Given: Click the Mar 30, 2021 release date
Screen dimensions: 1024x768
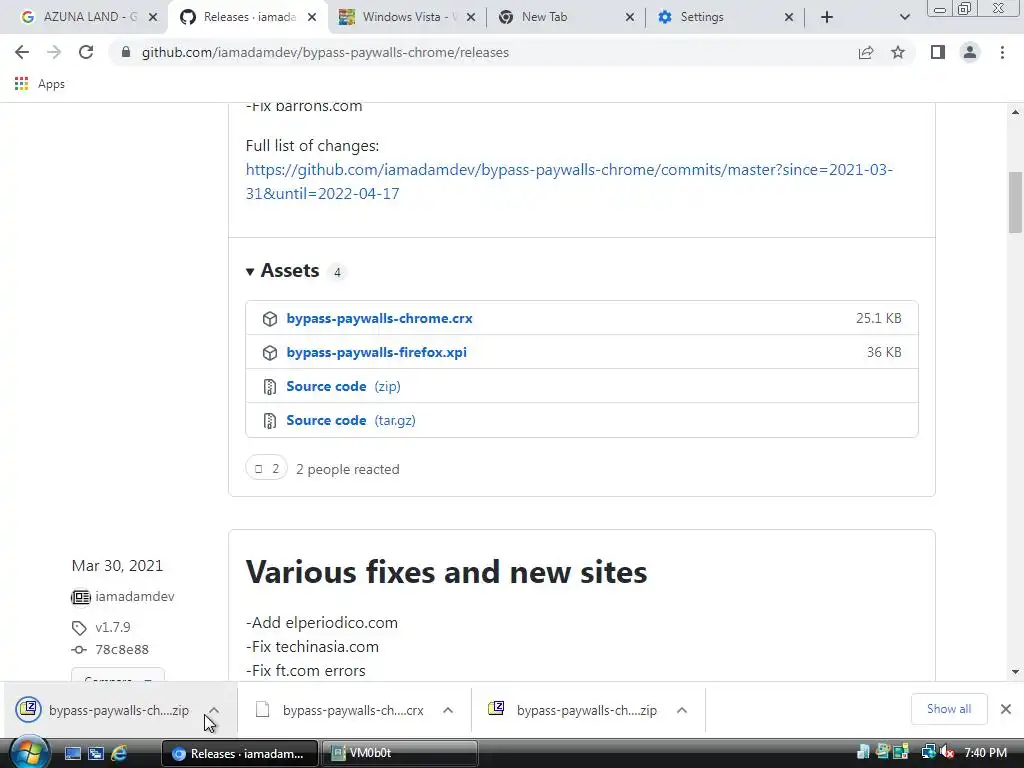Looking at the screenshot, I should (x=117, y=566).
